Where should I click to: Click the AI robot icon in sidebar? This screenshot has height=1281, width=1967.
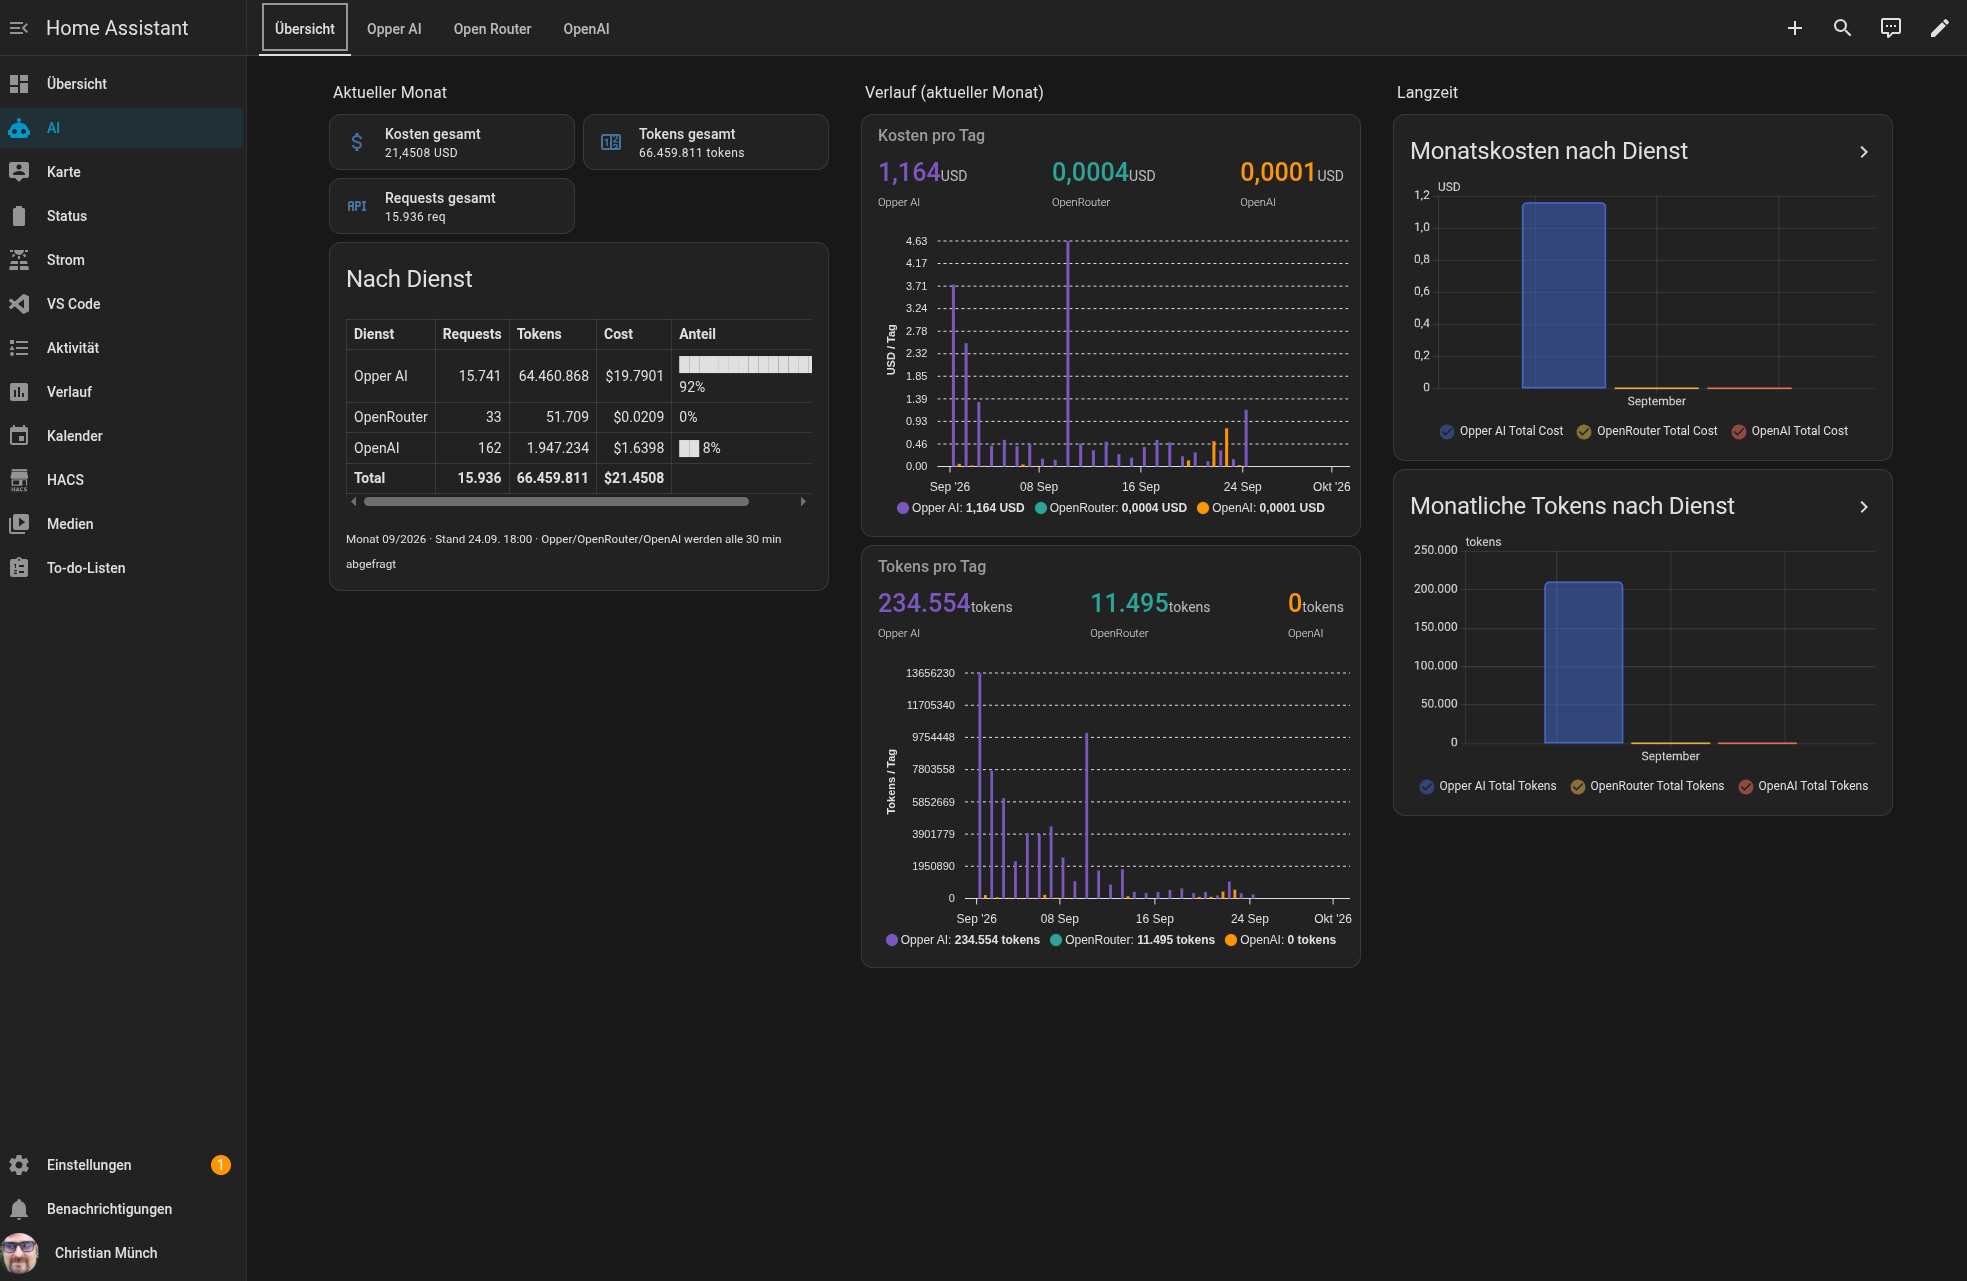point(19,128)
